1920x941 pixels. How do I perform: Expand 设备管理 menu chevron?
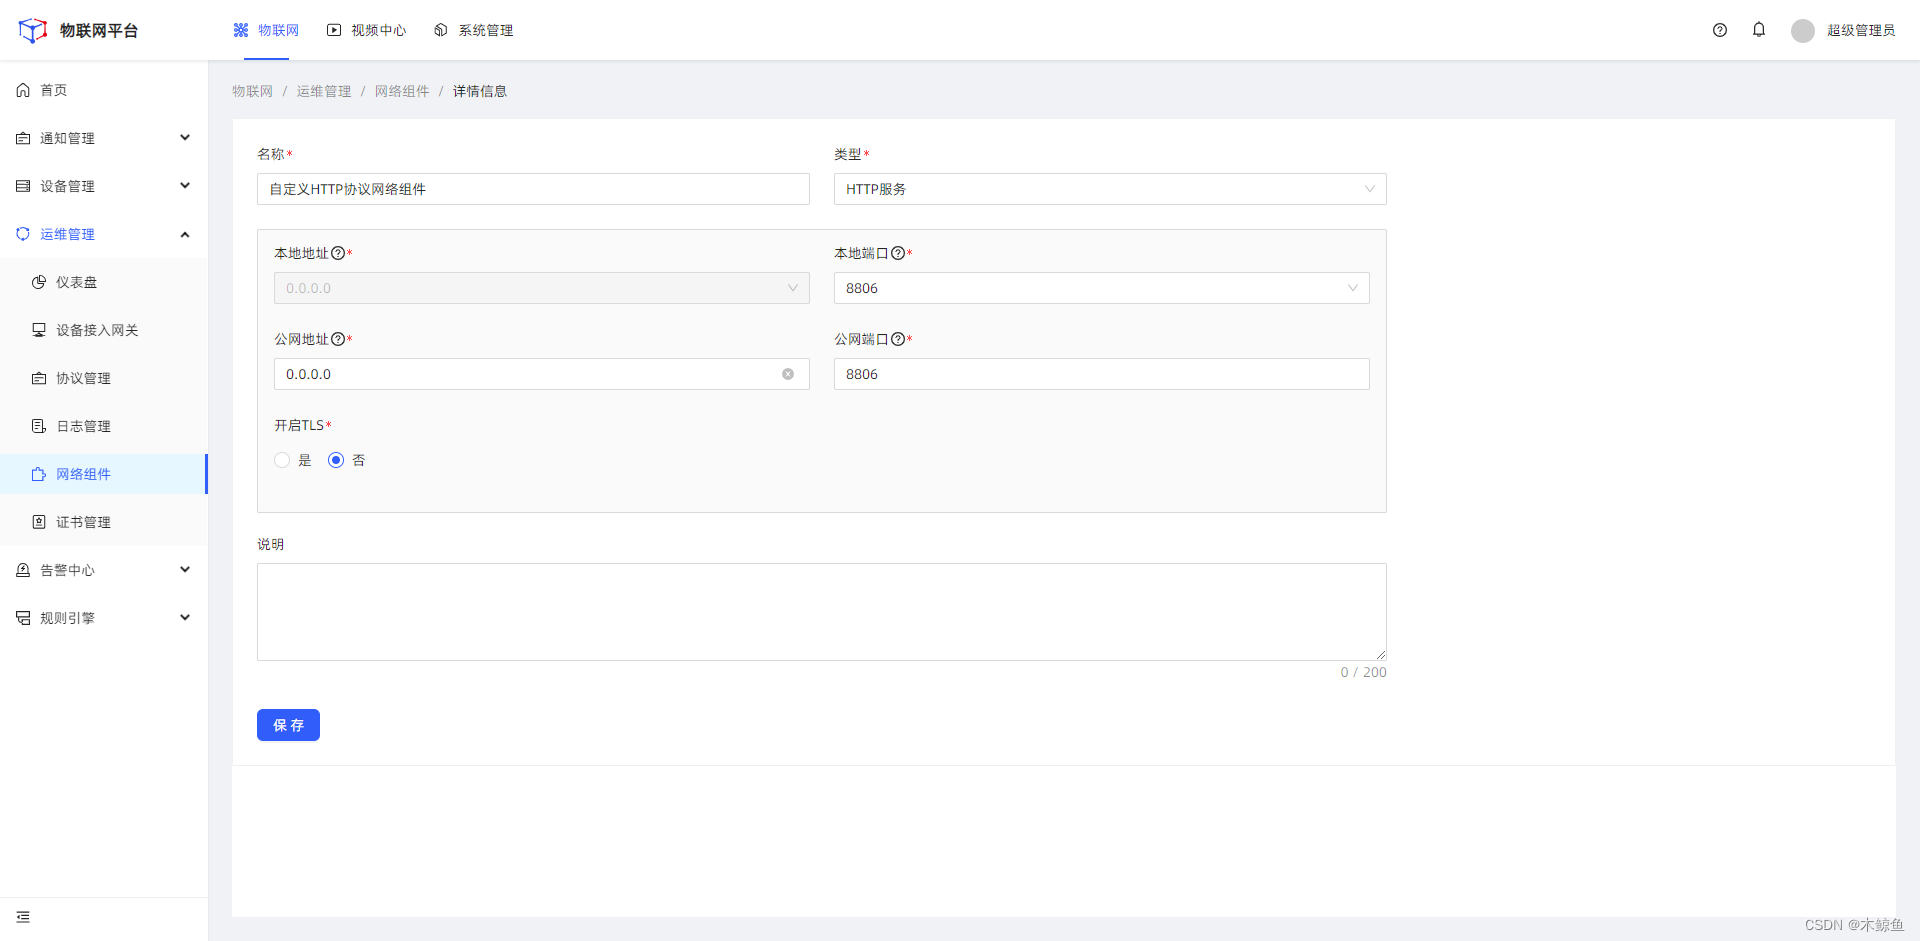click(185, 186)
